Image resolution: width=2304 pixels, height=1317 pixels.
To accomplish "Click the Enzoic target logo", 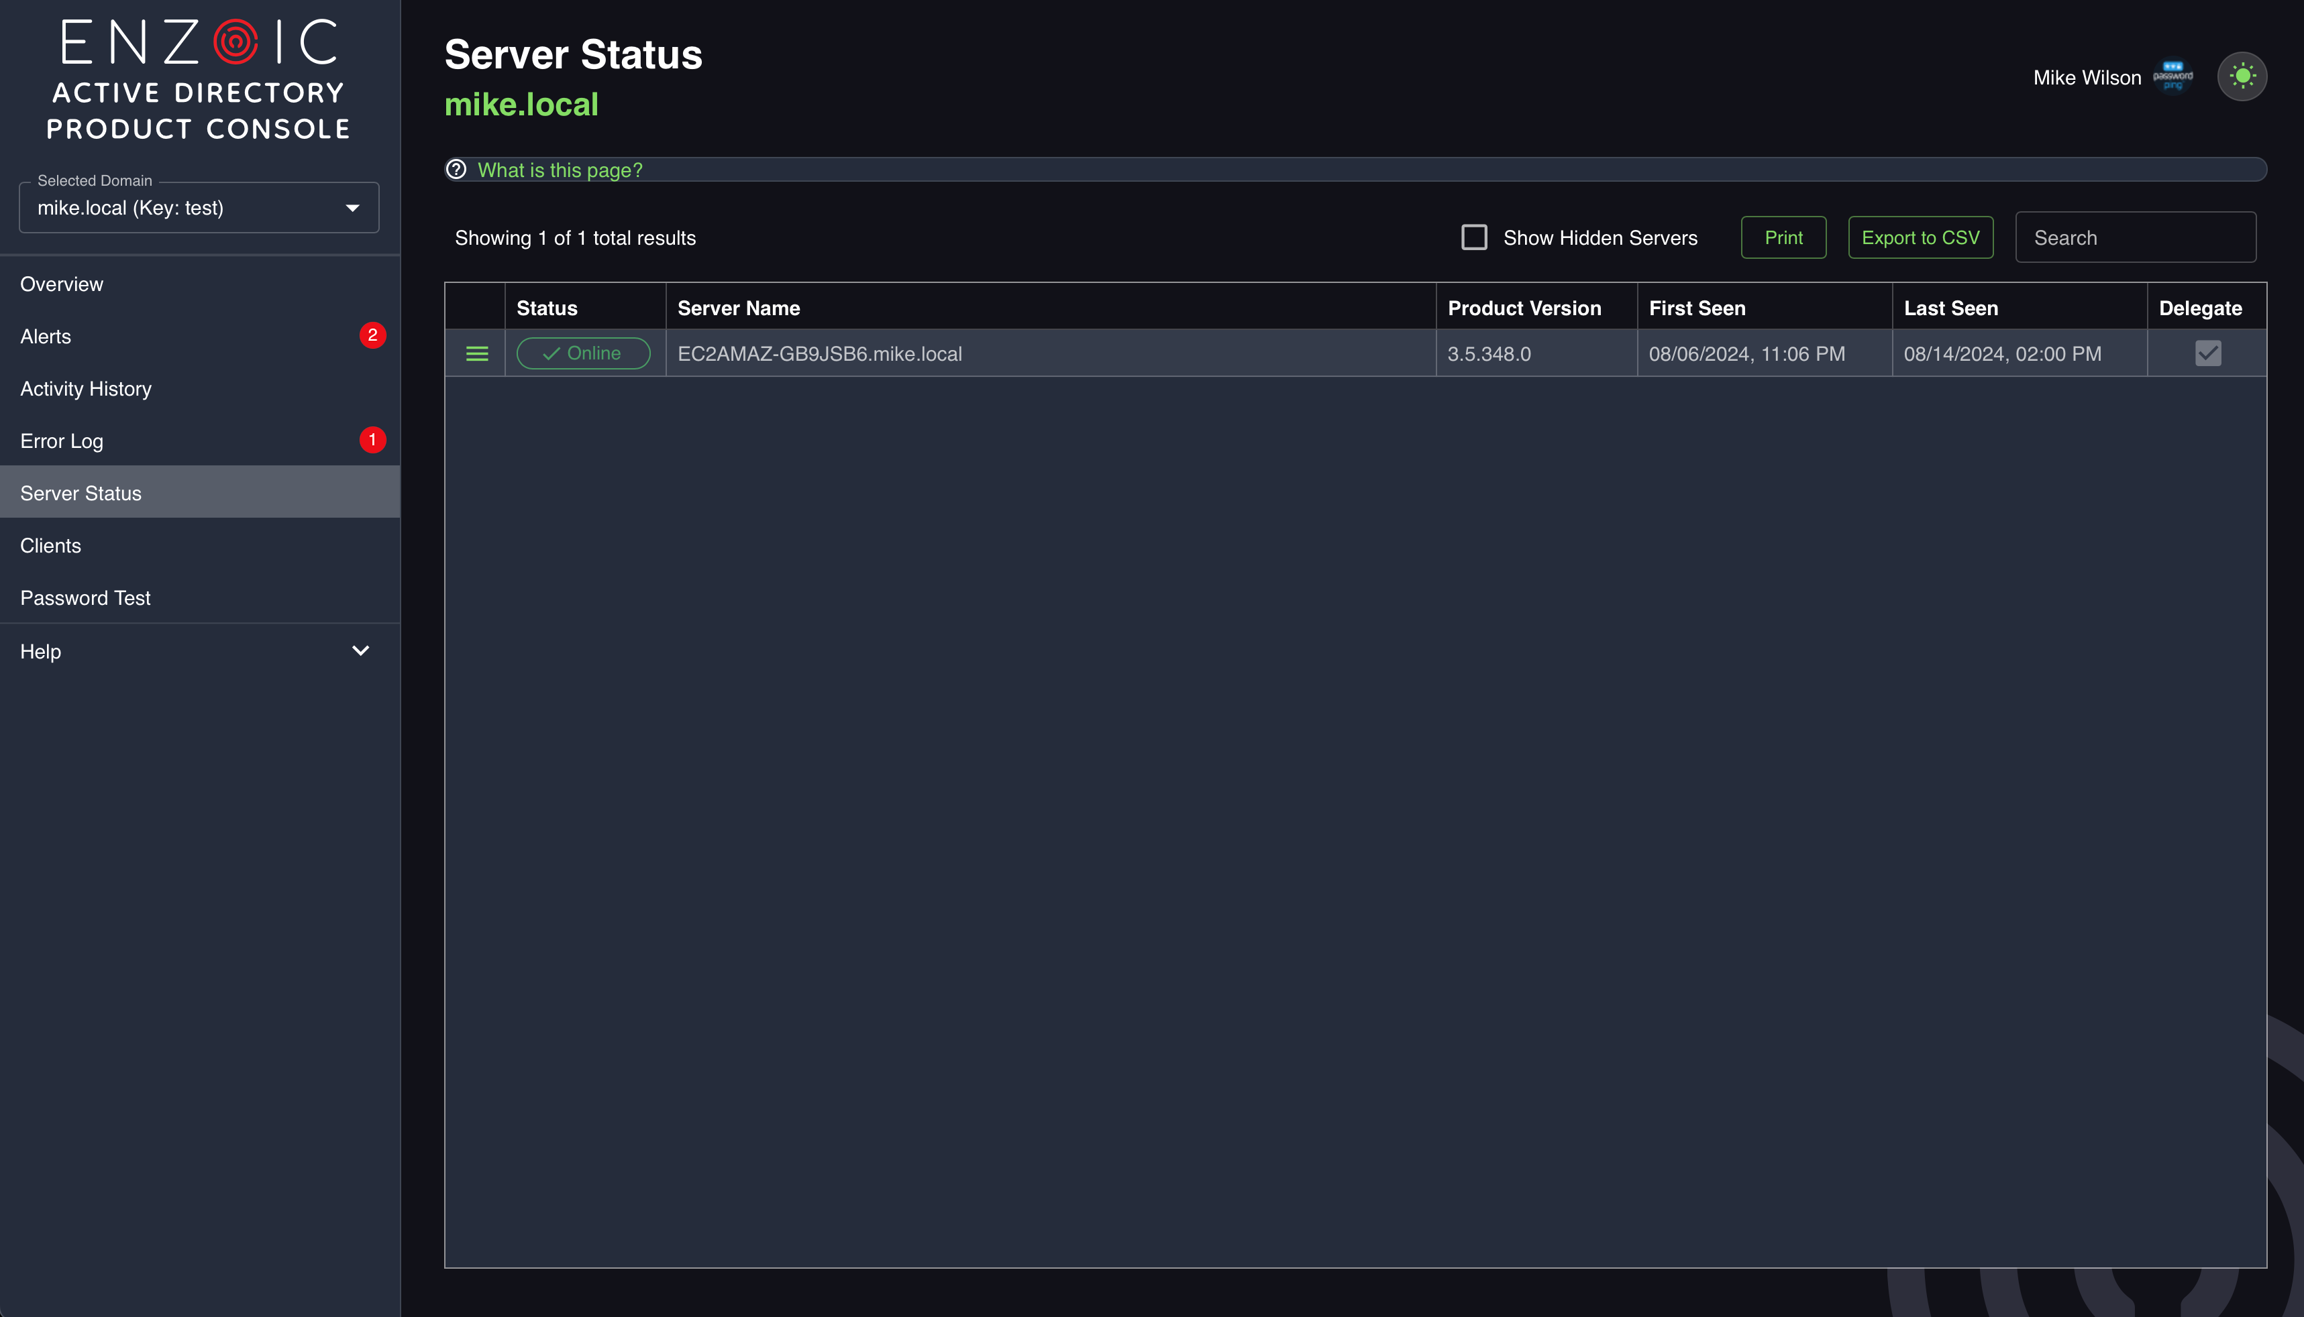I will pos(236,41).
